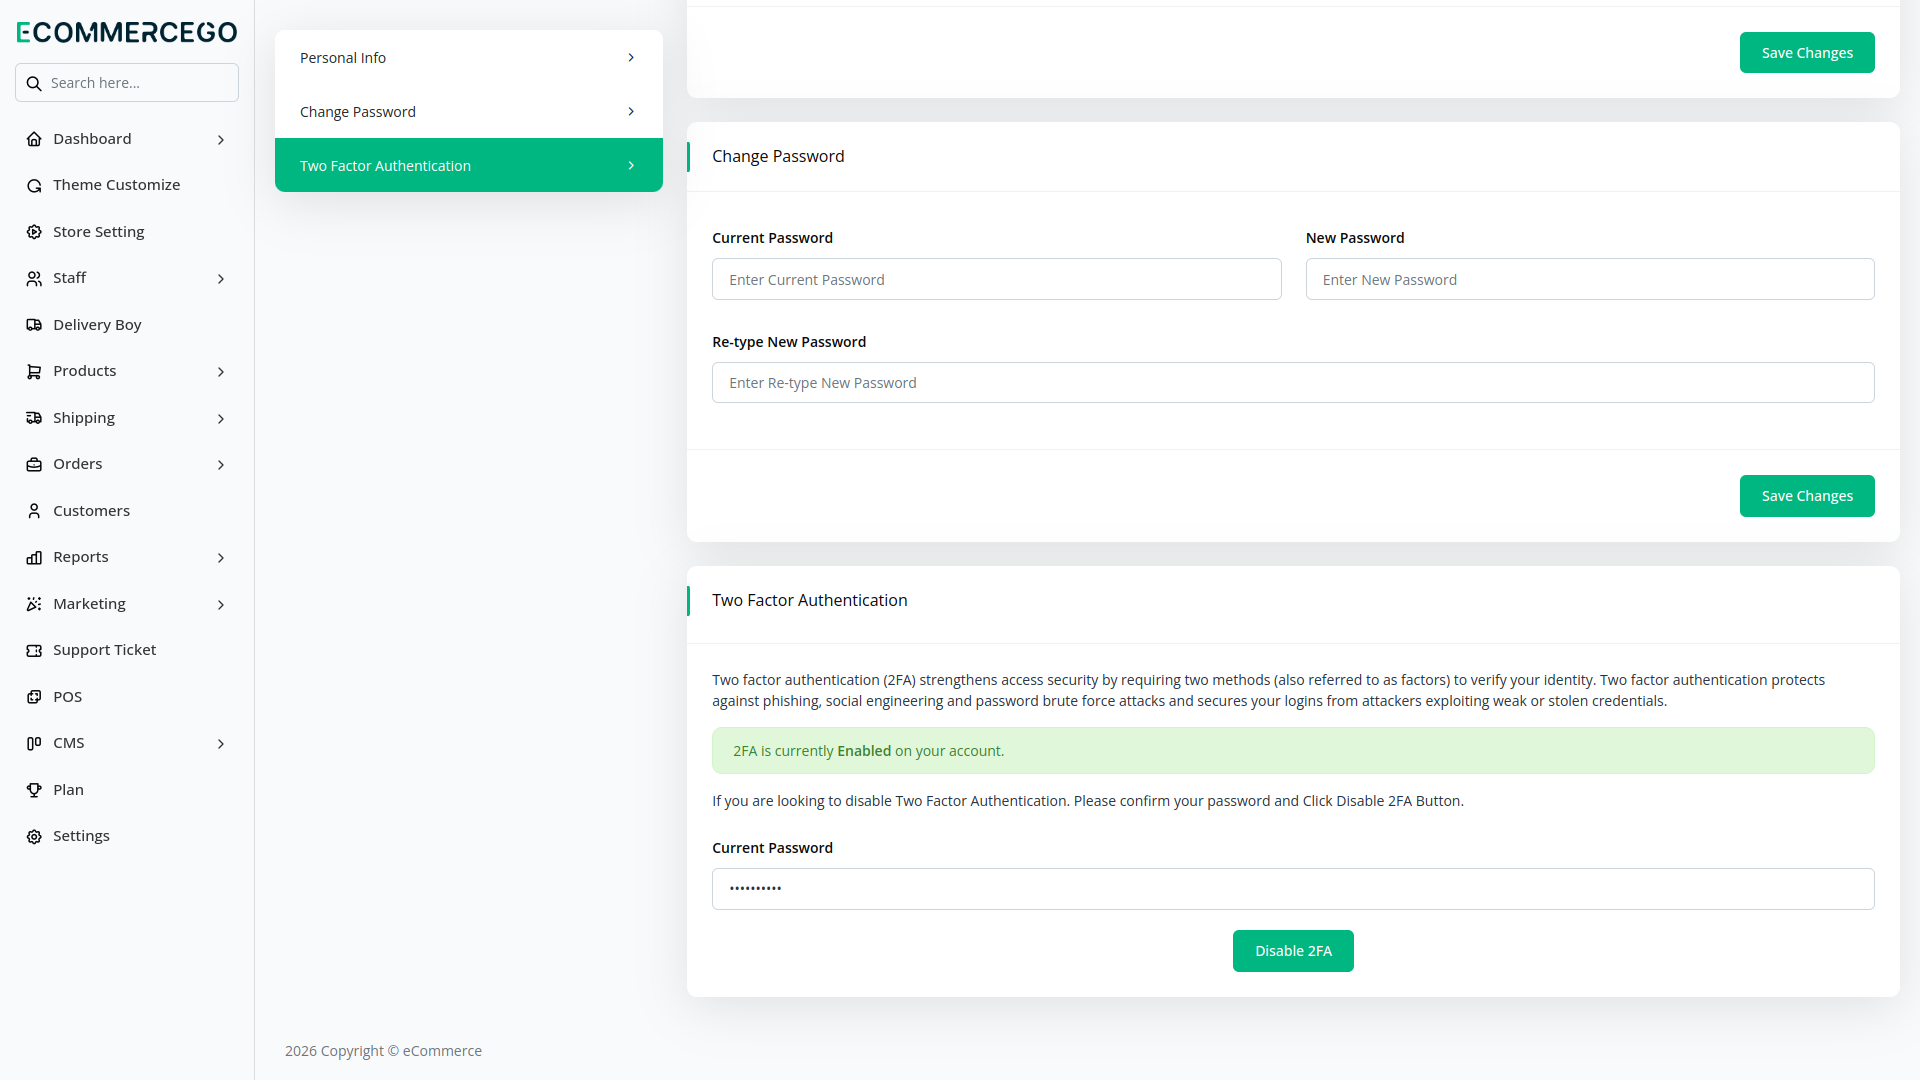Expand the Products submenu chevron

221,372
